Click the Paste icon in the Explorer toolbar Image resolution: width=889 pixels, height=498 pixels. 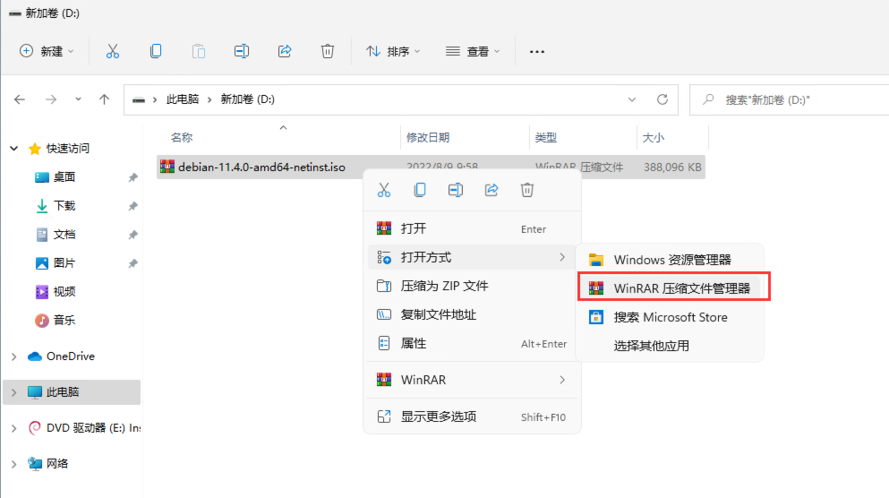[x=198, y=52]
